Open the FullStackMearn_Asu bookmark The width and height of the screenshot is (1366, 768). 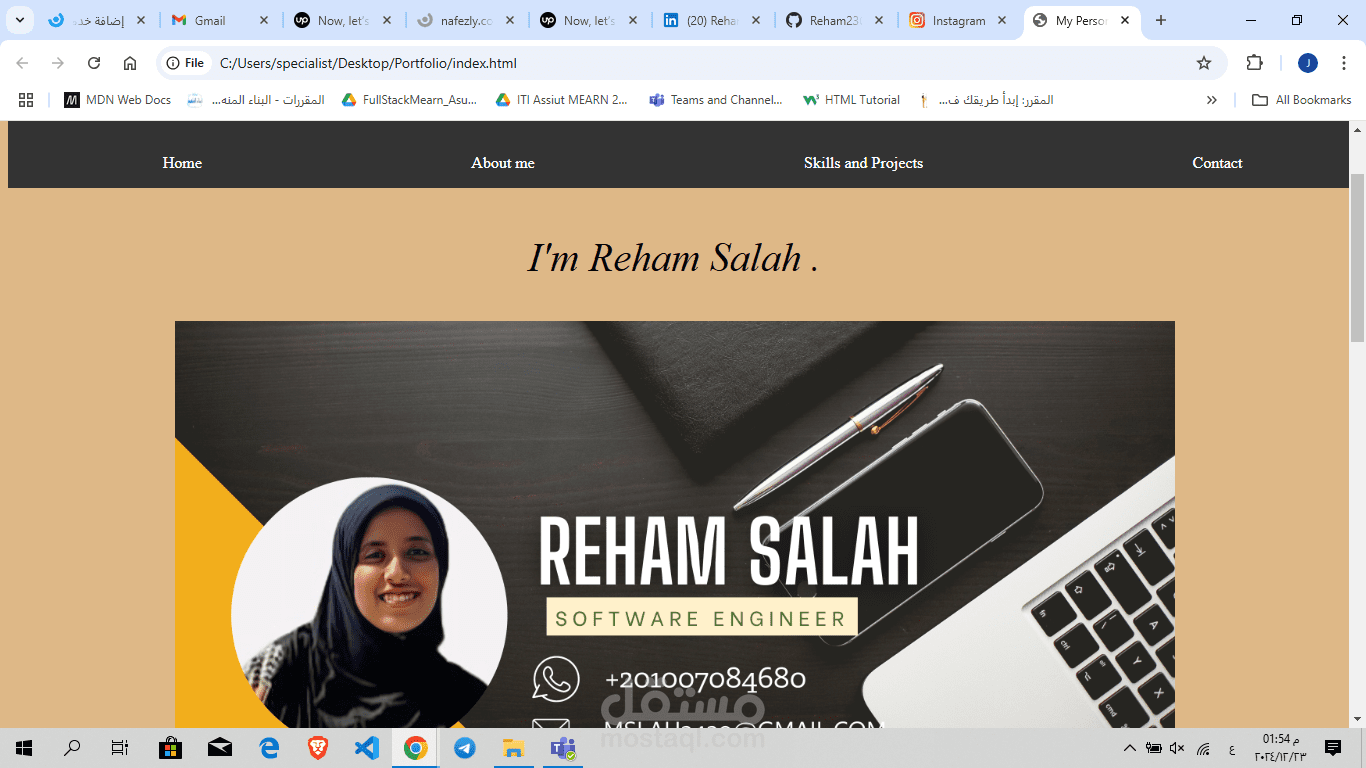(x=410, y=100)
